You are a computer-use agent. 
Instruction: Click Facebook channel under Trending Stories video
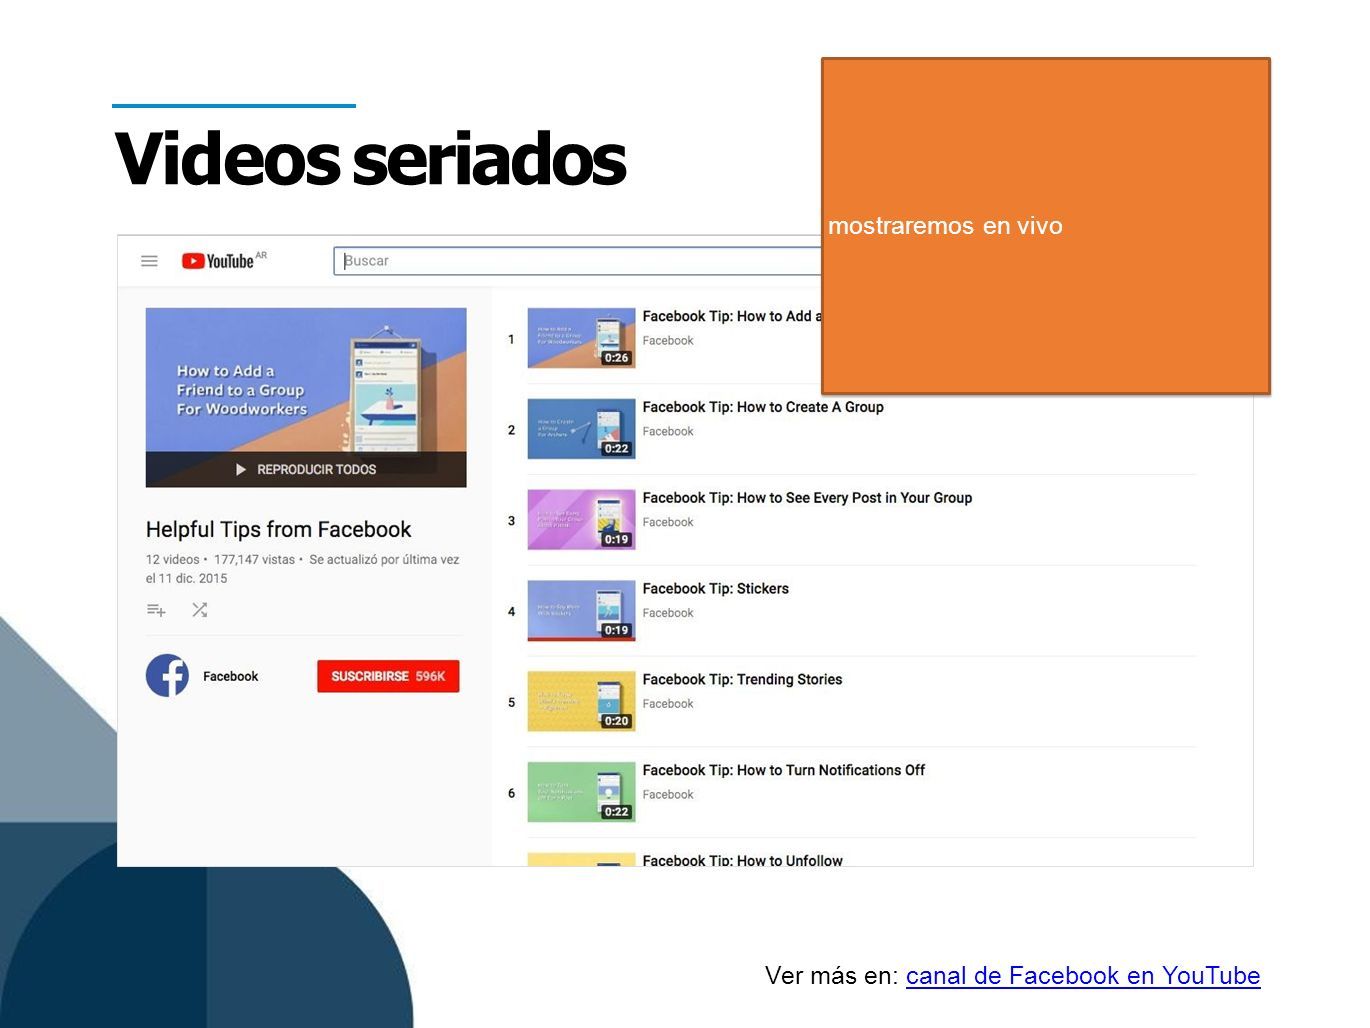tap(668, 704)
